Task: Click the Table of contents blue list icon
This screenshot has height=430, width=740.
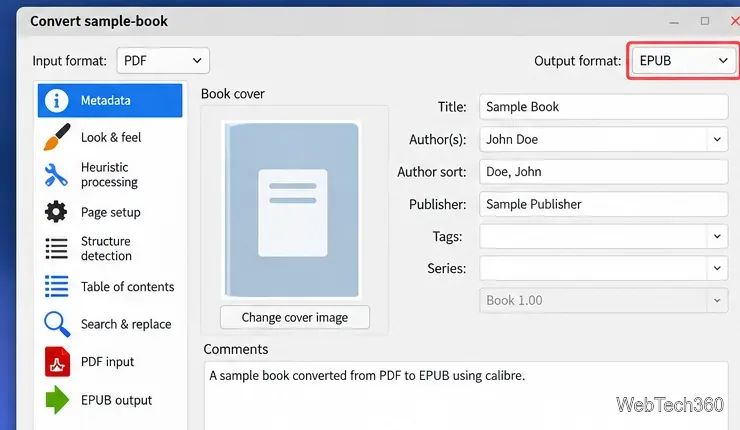Action: coord(56,286)
